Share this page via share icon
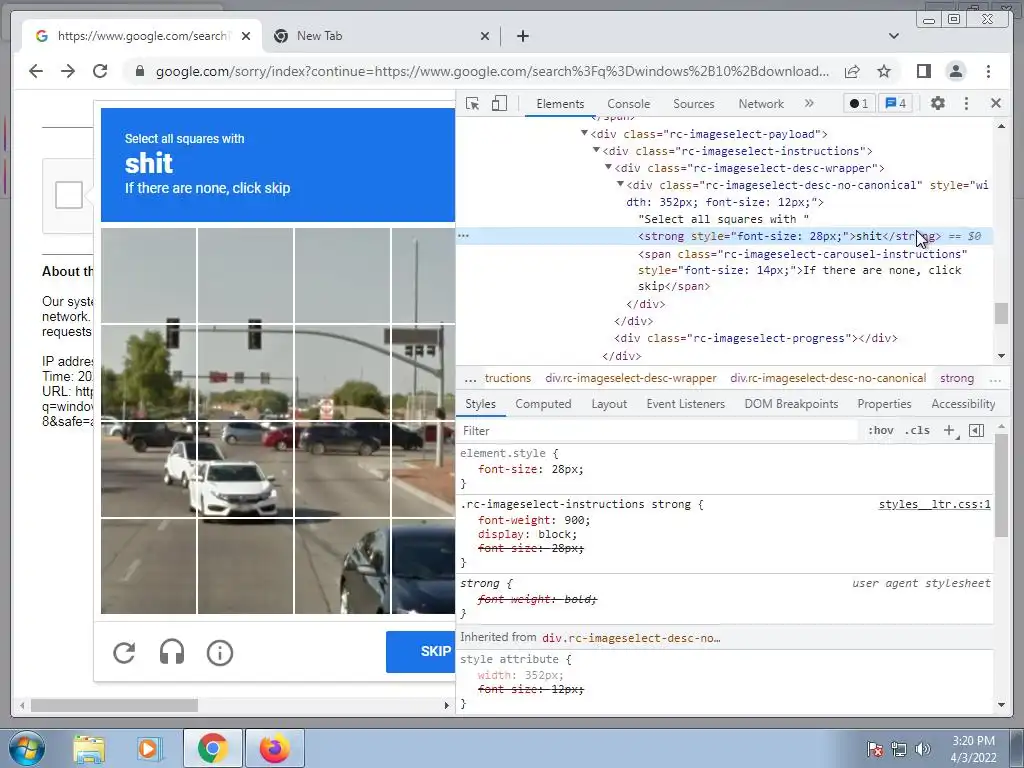Image resolution: width=1024 pixels, height=768 pixels. click(x=852, y=71)
